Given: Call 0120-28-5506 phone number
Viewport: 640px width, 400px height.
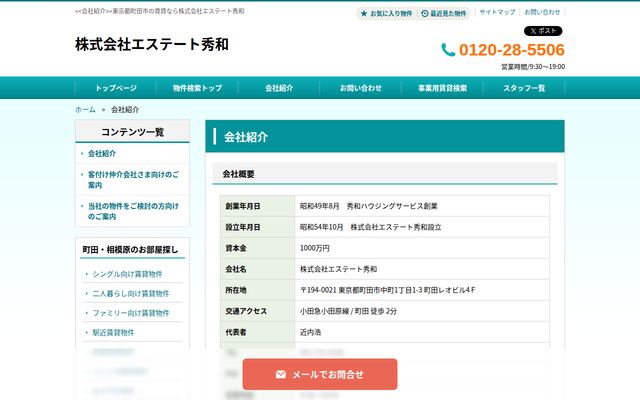Looking at the screenshot, I should pyautogui.click(x=511, y=50).
